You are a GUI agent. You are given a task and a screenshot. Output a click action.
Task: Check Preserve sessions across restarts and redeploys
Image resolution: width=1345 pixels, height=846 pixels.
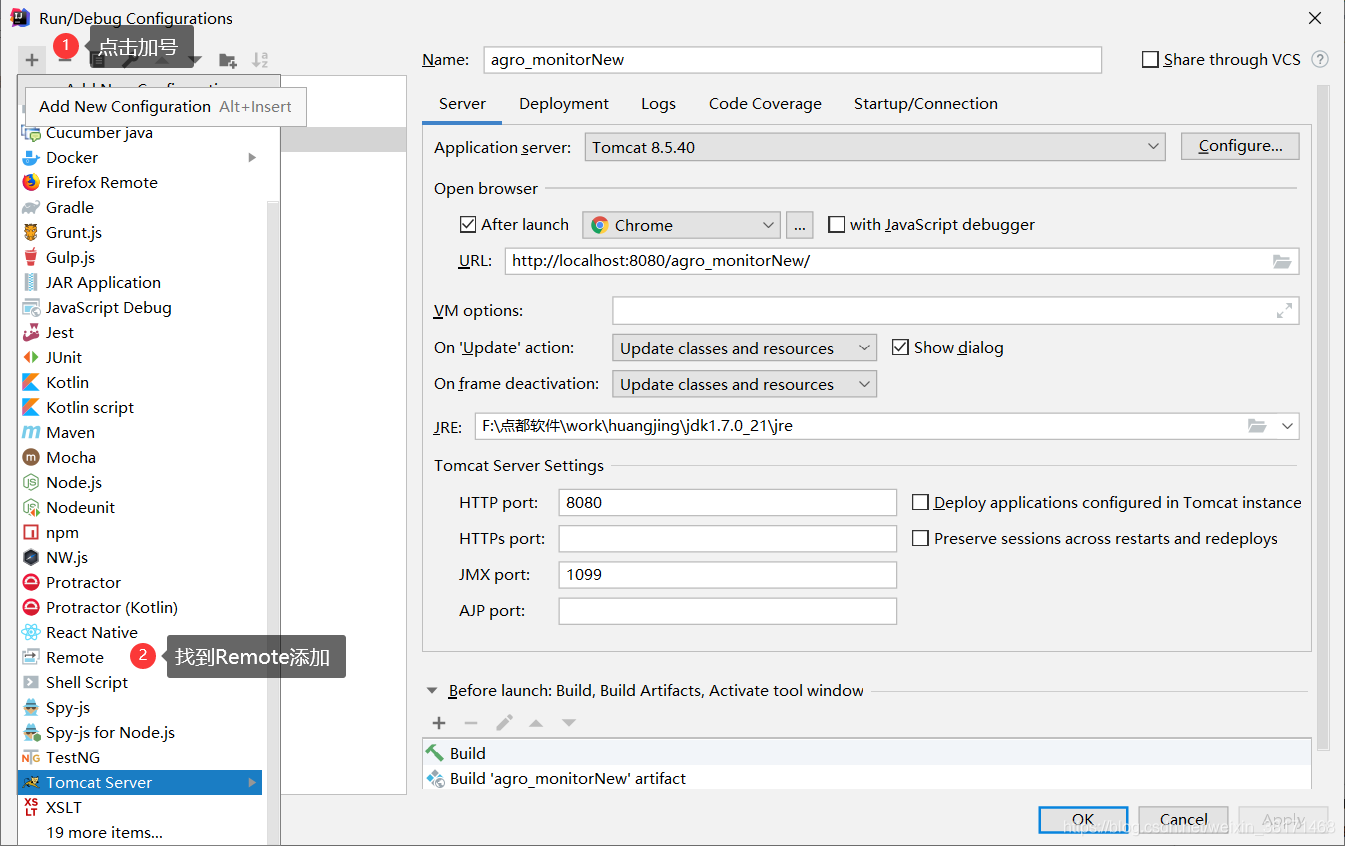click(920, 539)
